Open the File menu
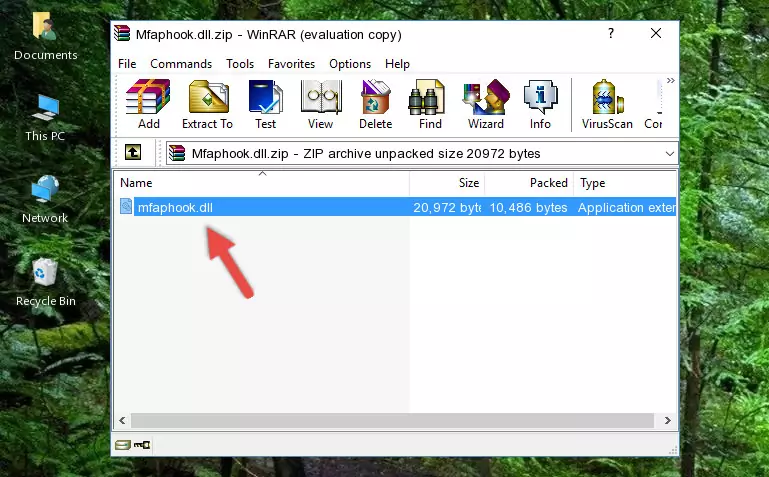Viewport: 769px width, 477px height. [127, 64]
